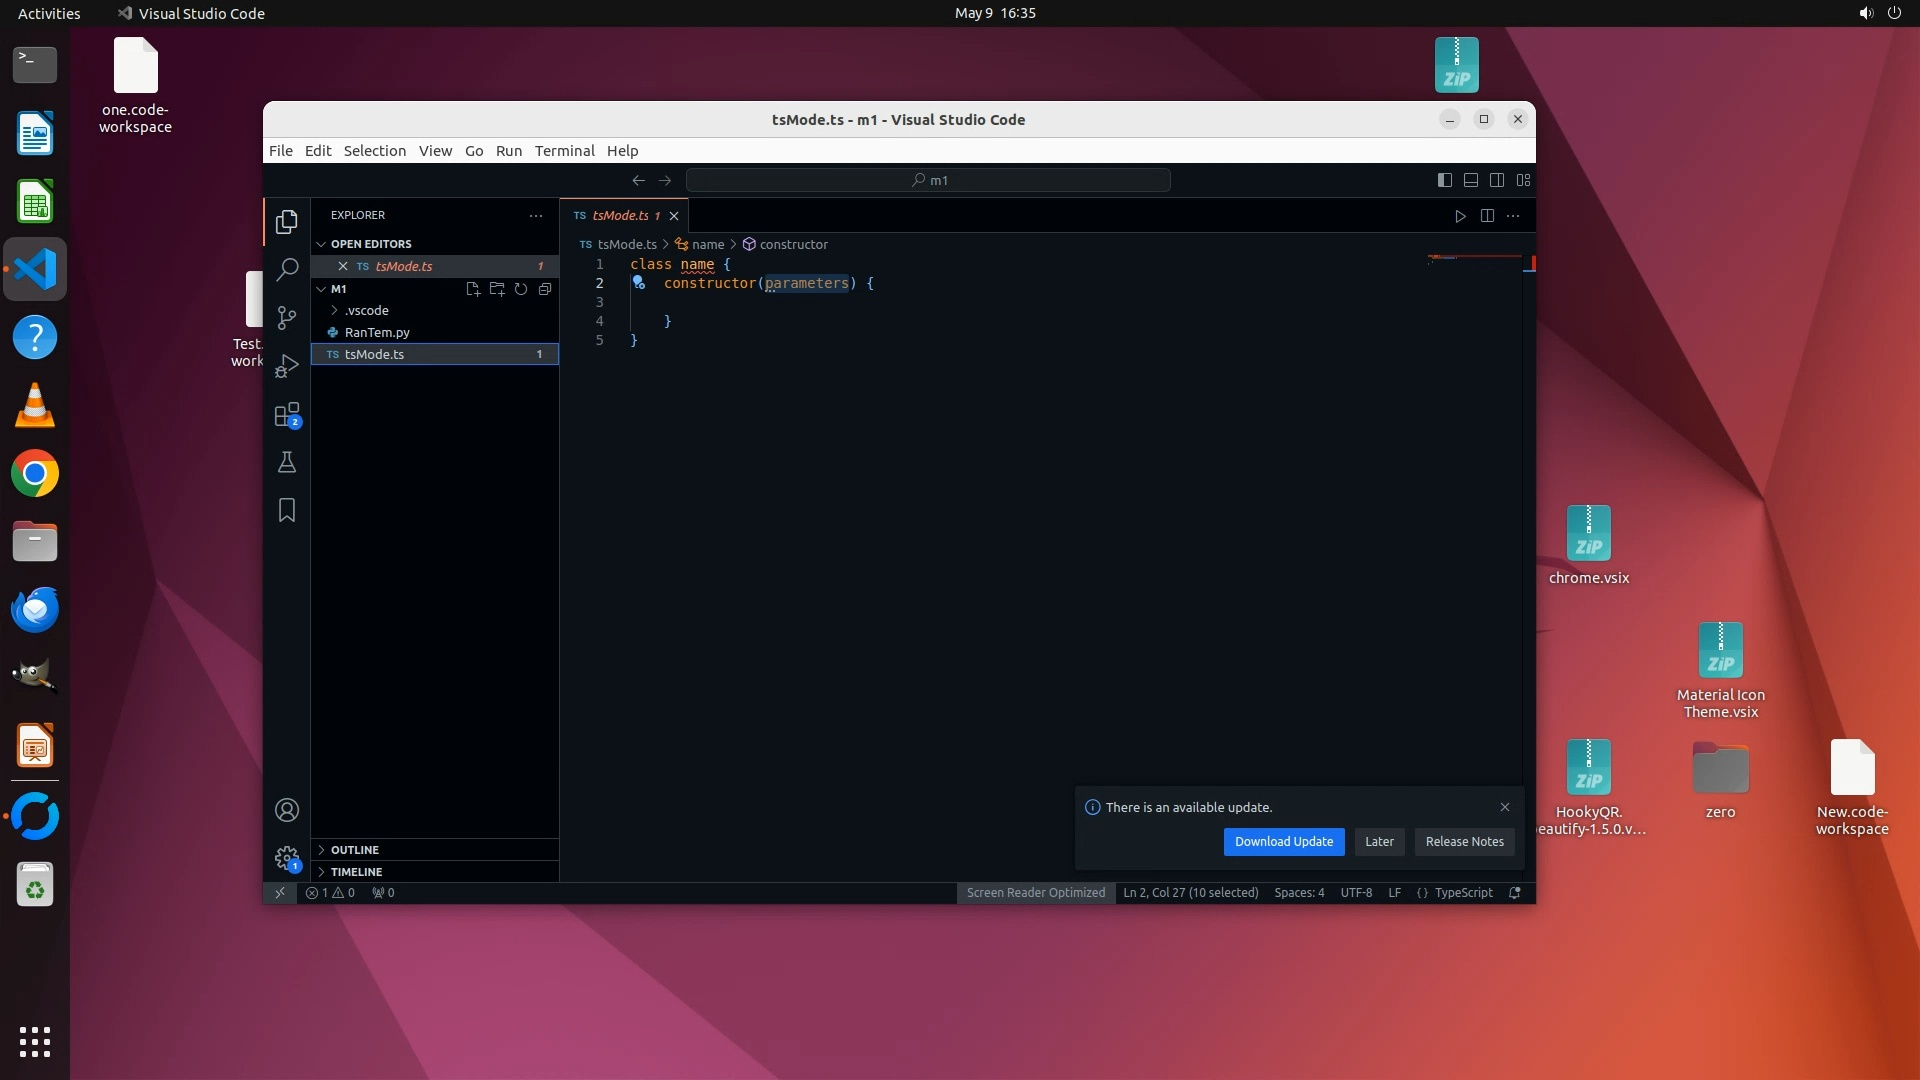Image resolution: width=1920 pixels, height=1080 pixels.
Task: Open the Run and Debug view
Action: click(287, 366)
